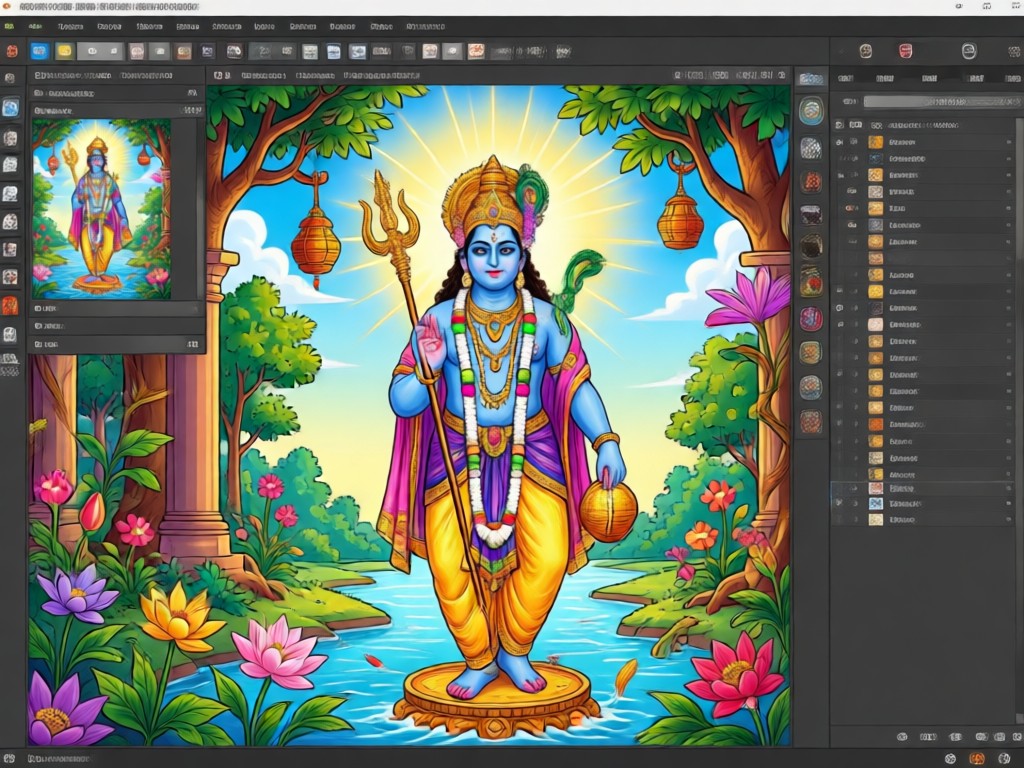Click the round gray icon above the layers panel
The width and height of the screenshot is (1024, 768).
969,51
